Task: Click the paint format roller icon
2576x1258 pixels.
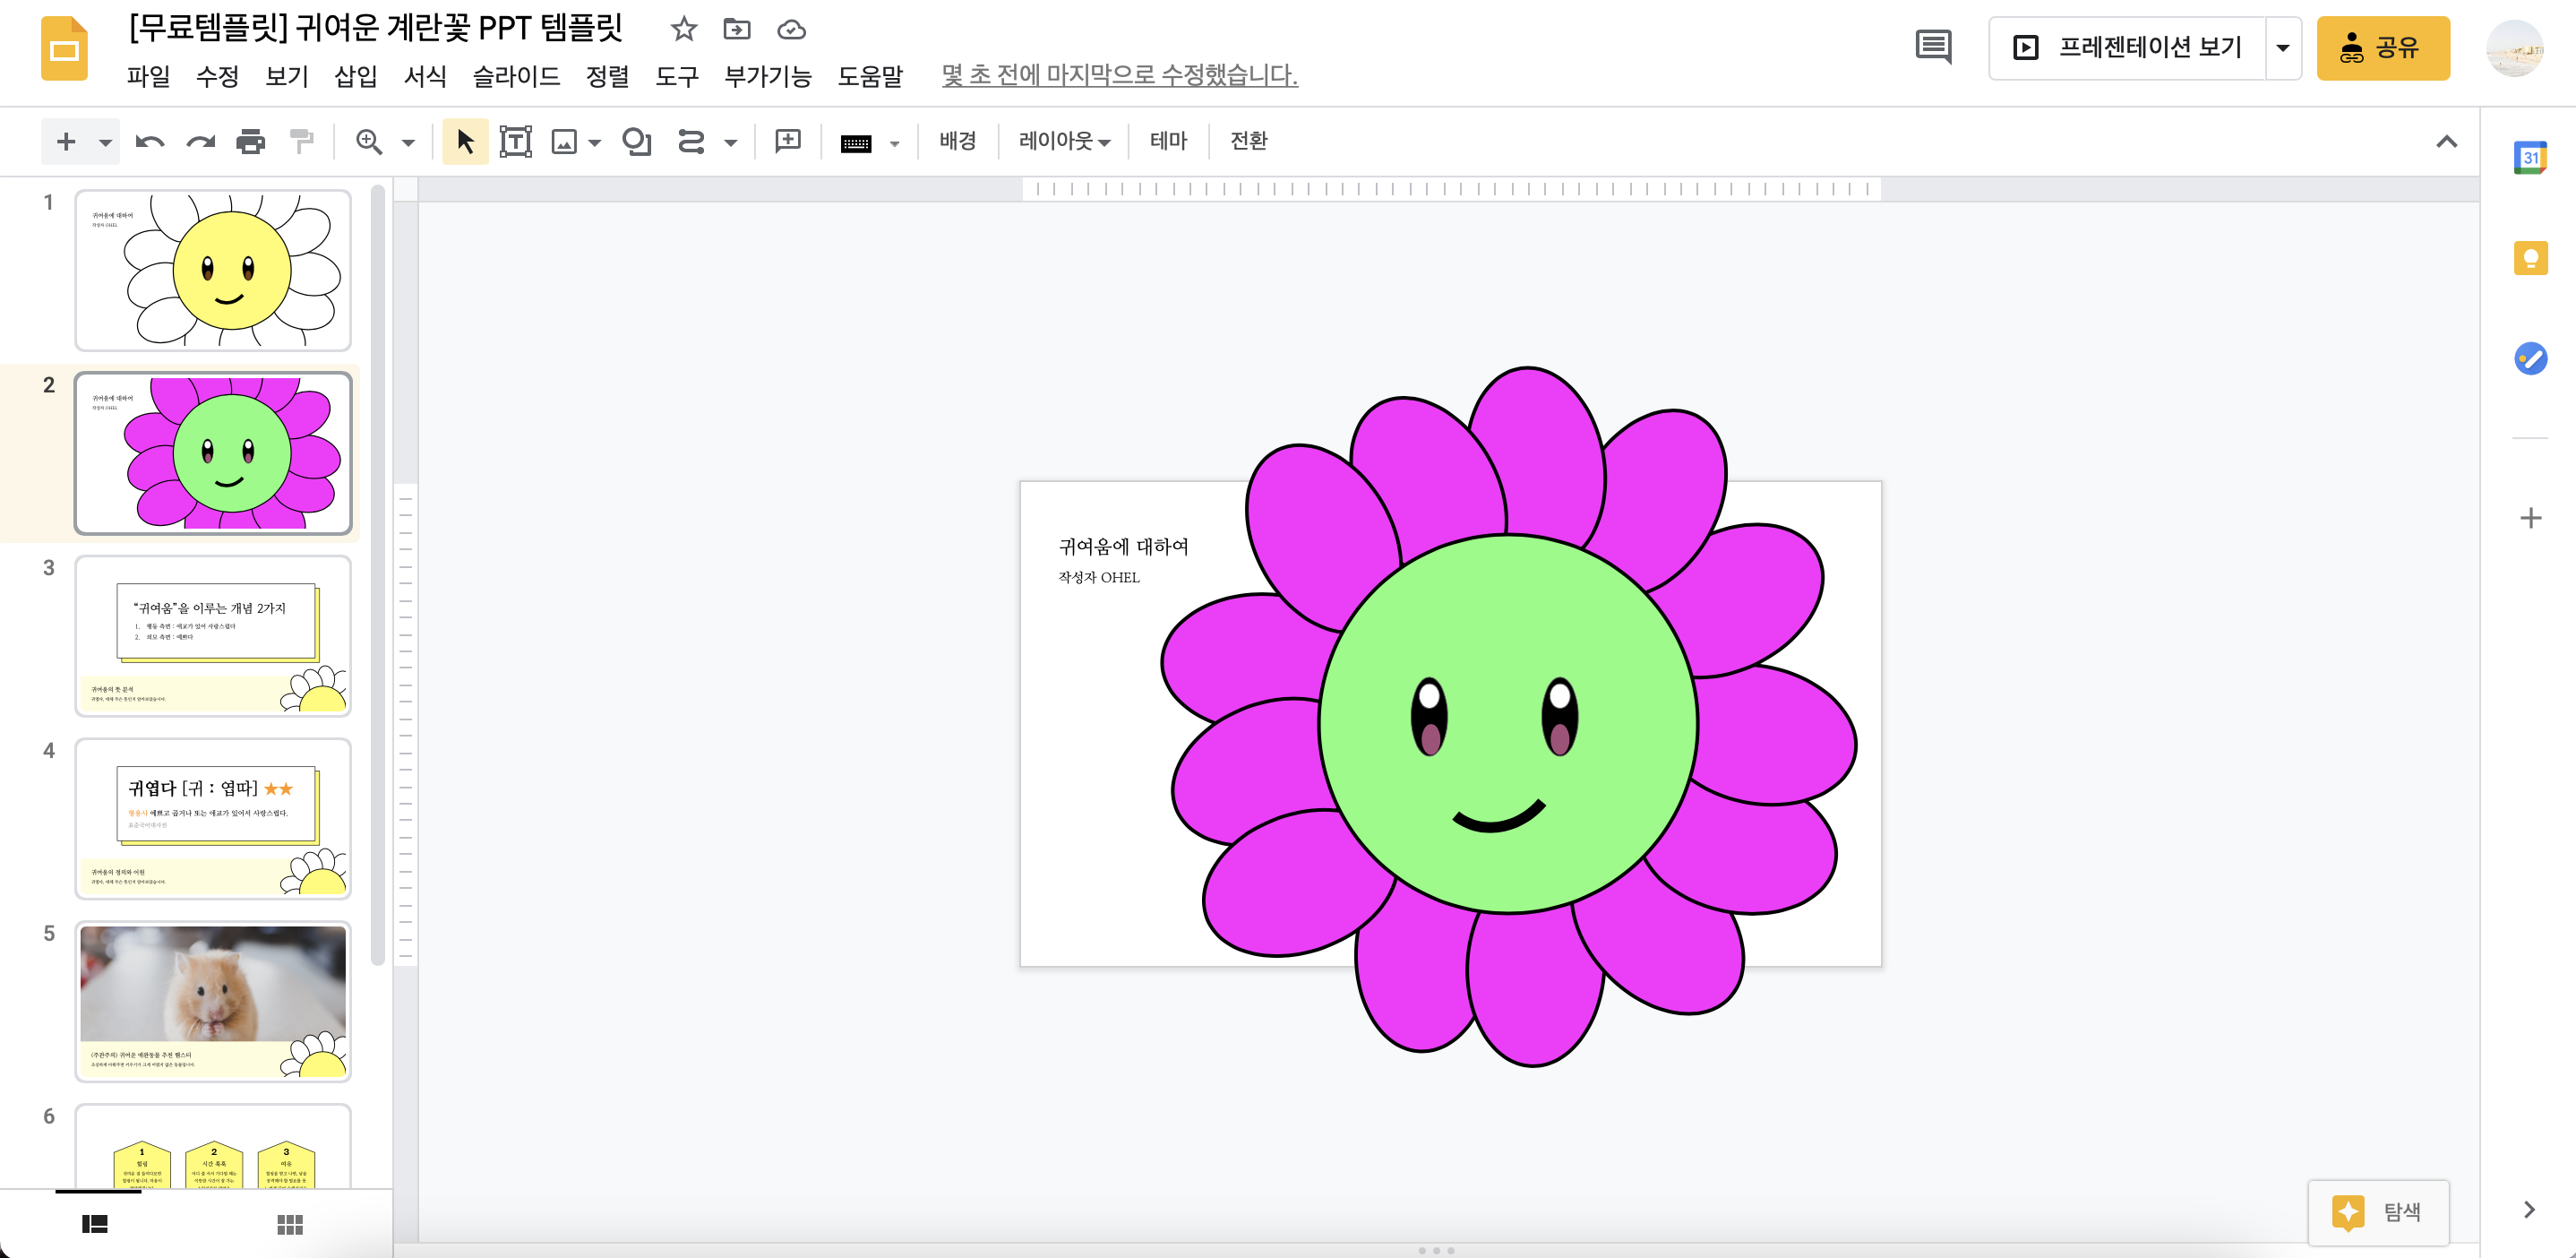Action: point(300,142)
